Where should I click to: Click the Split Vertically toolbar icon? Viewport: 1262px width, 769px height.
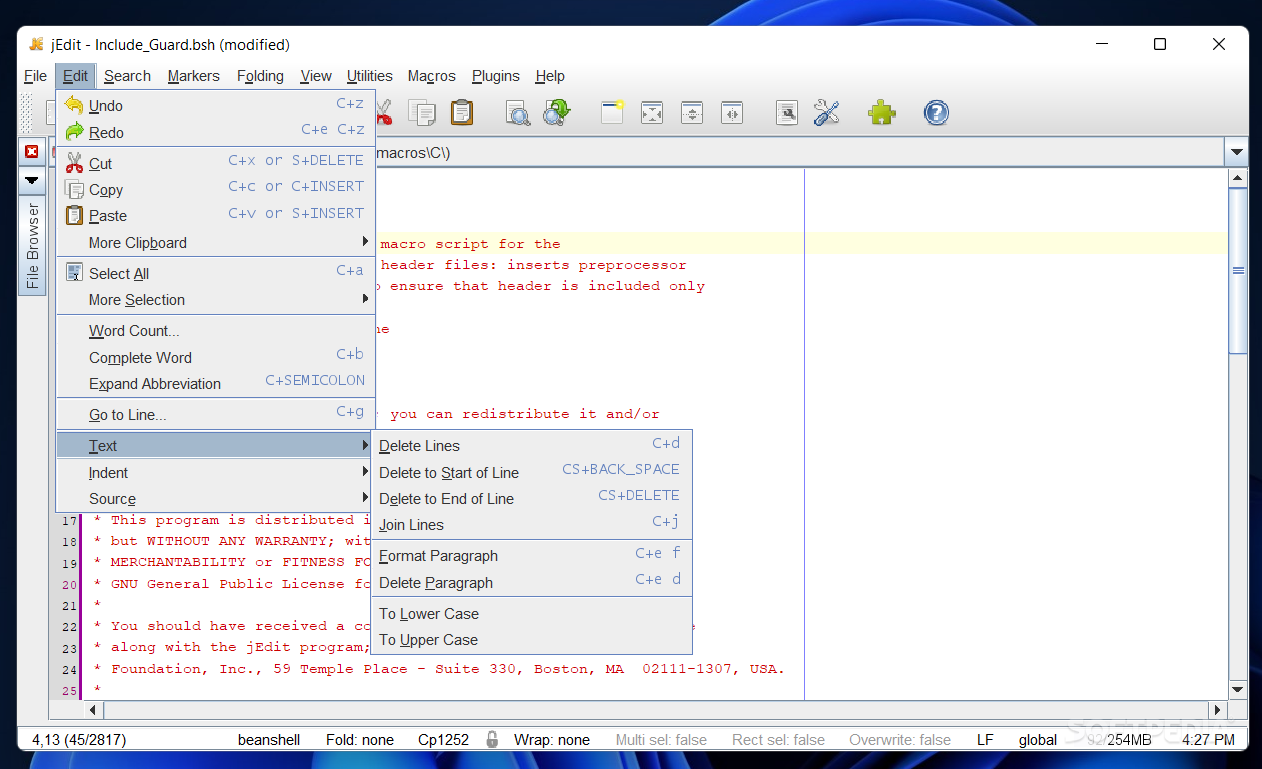coord(732,112)
